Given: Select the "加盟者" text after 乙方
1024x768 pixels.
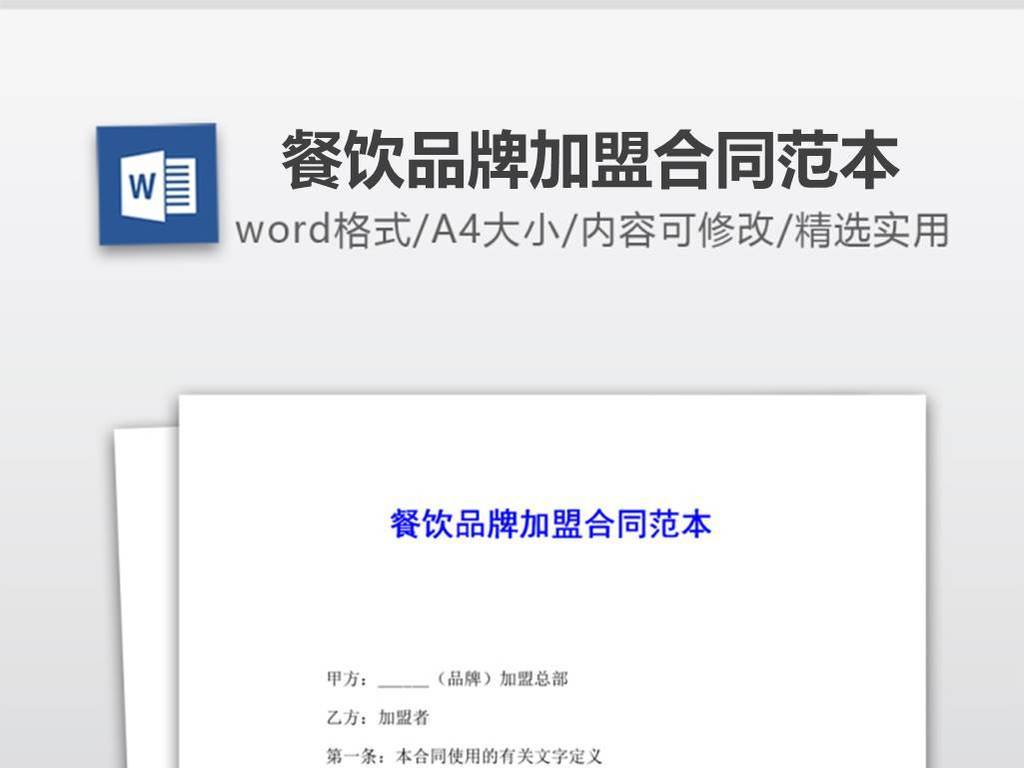Looking at the screenshot, I should click(x=404, y=718).
